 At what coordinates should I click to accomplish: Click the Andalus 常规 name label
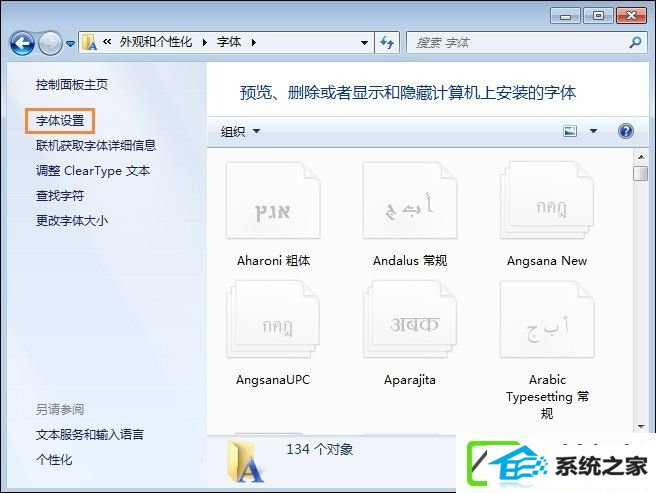point(410,261)
